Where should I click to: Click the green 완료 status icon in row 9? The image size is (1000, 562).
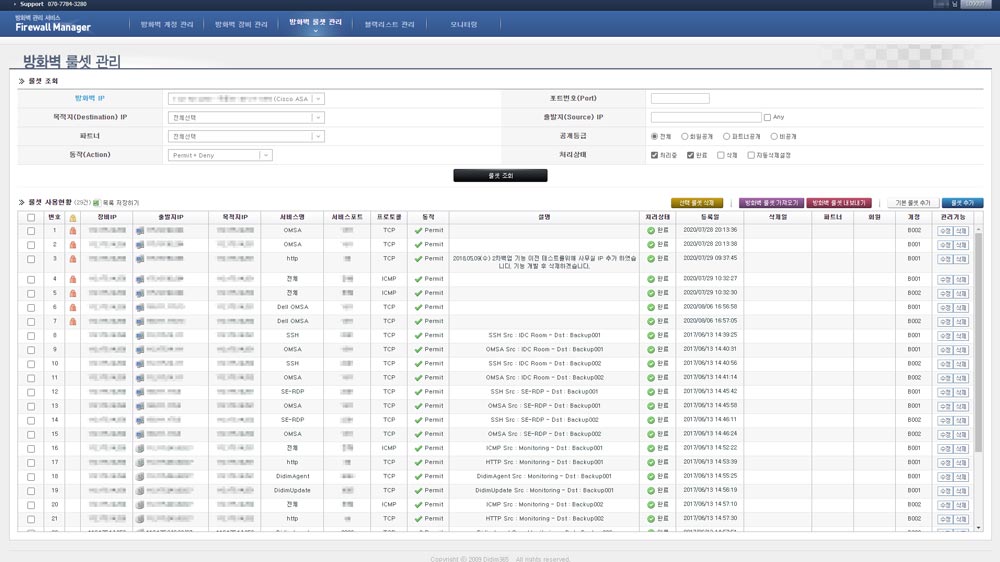pyautogui.click(x=651, y=350)
